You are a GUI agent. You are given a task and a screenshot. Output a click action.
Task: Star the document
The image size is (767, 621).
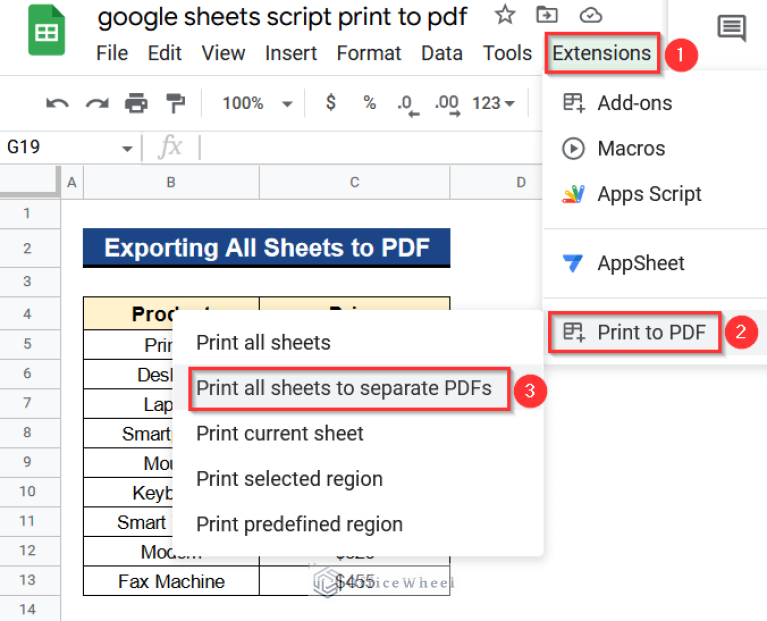click(x=505, y=15)
